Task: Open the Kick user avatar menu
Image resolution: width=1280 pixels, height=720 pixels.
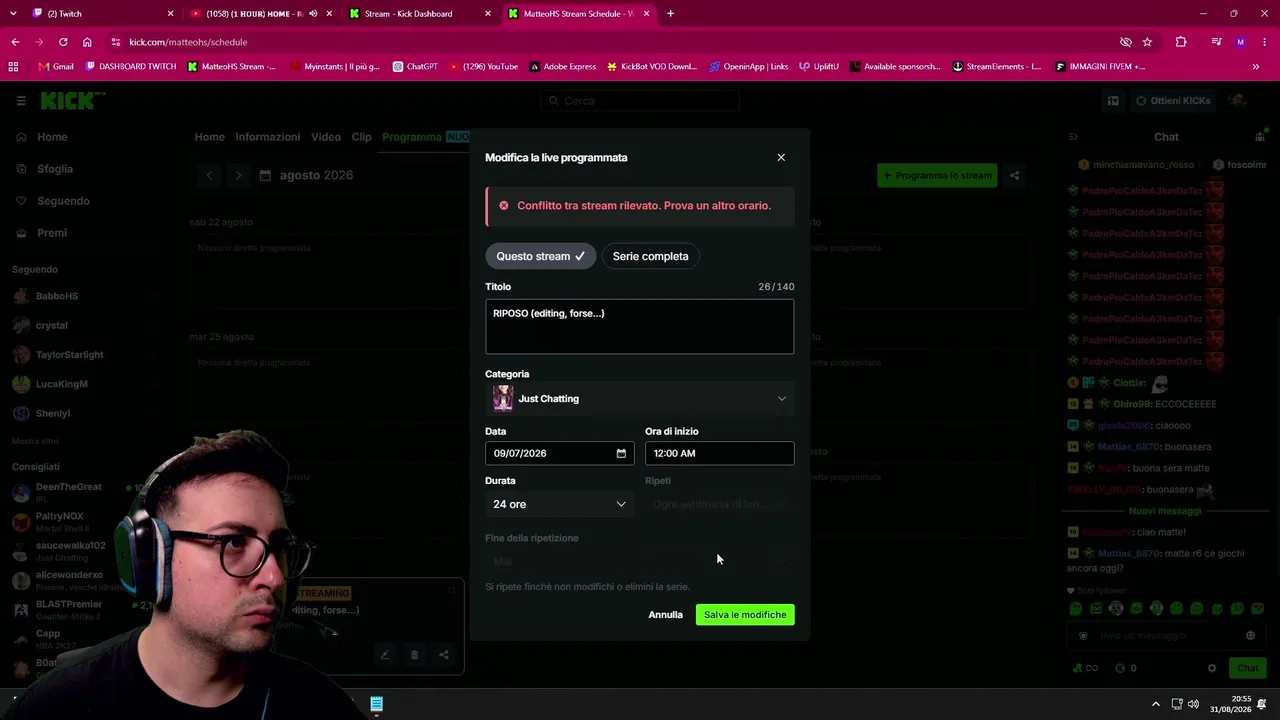Action: pyautogui.click(x=1238, y=101)
